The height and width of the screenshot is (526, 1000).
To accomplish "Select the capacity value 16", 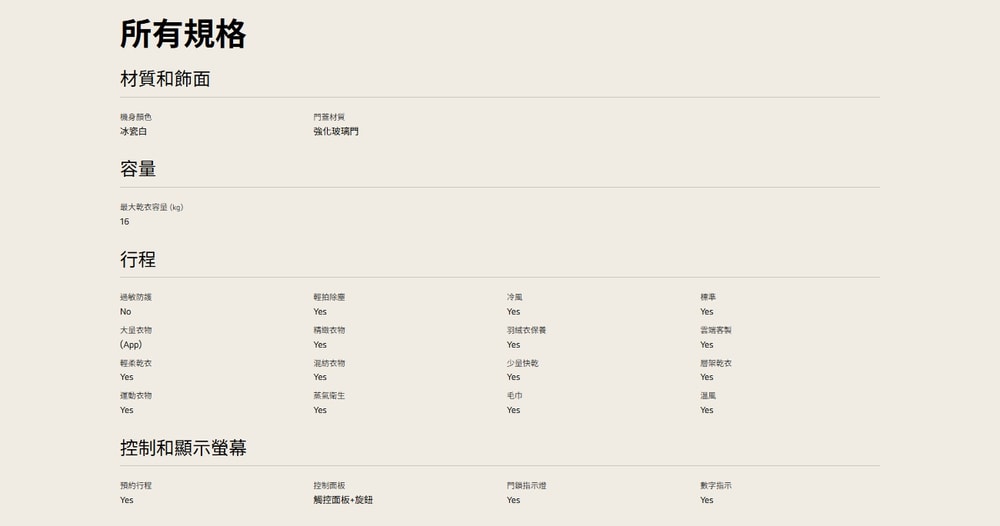I will (x=125, y=221).
